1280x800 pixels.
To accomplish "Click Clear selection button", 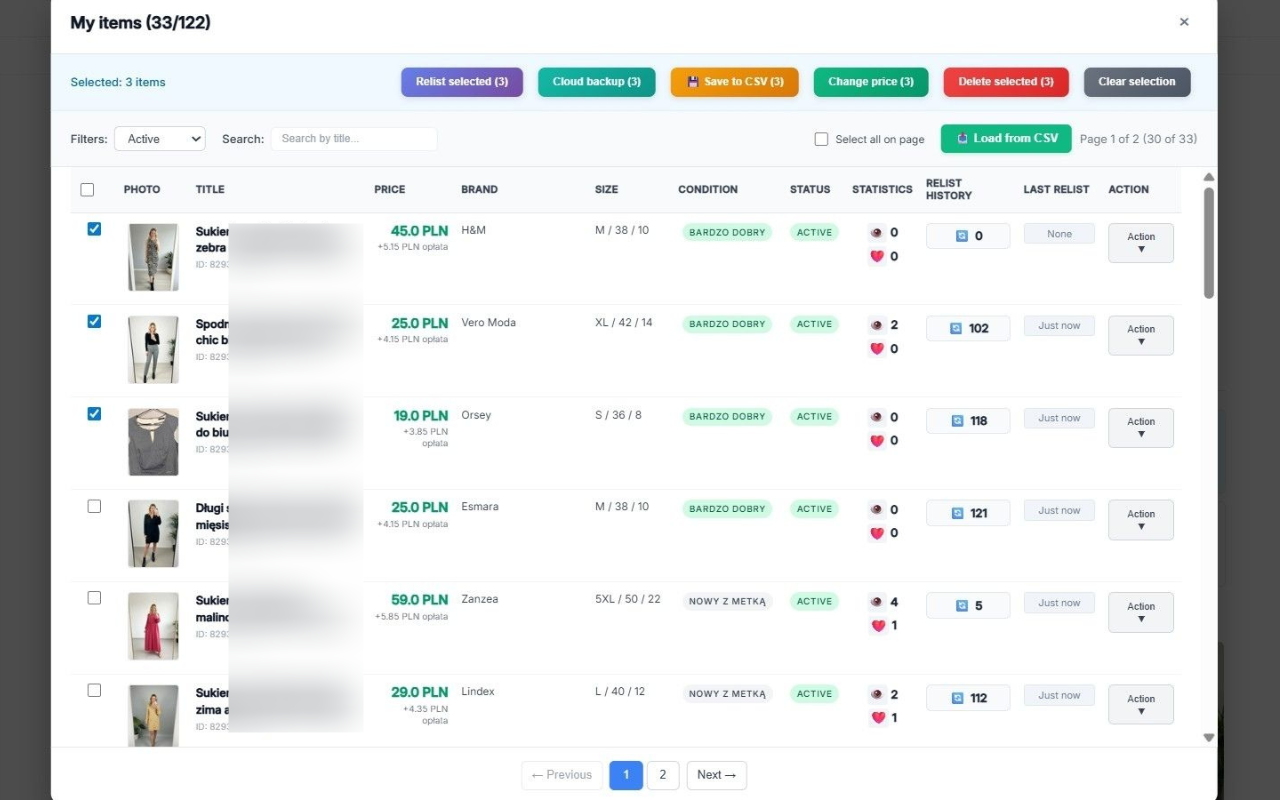I will [1137, 82].
